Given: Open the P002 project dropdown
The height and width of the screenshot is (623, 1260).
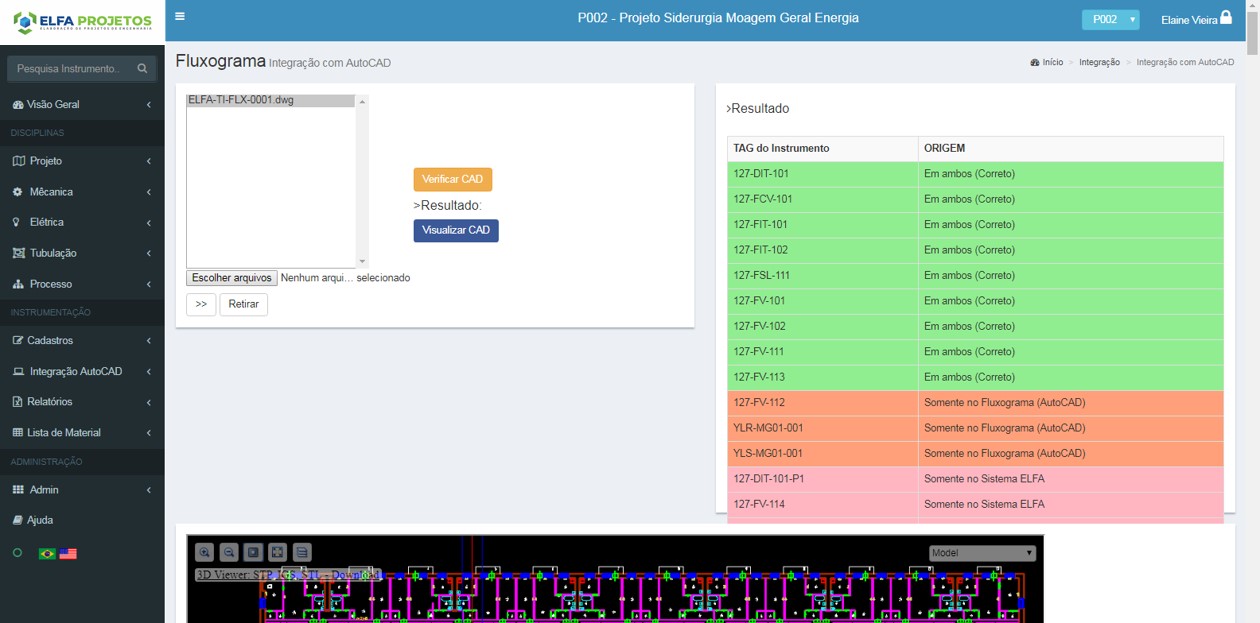Looking at the screenshot, I should (1110, 20).
